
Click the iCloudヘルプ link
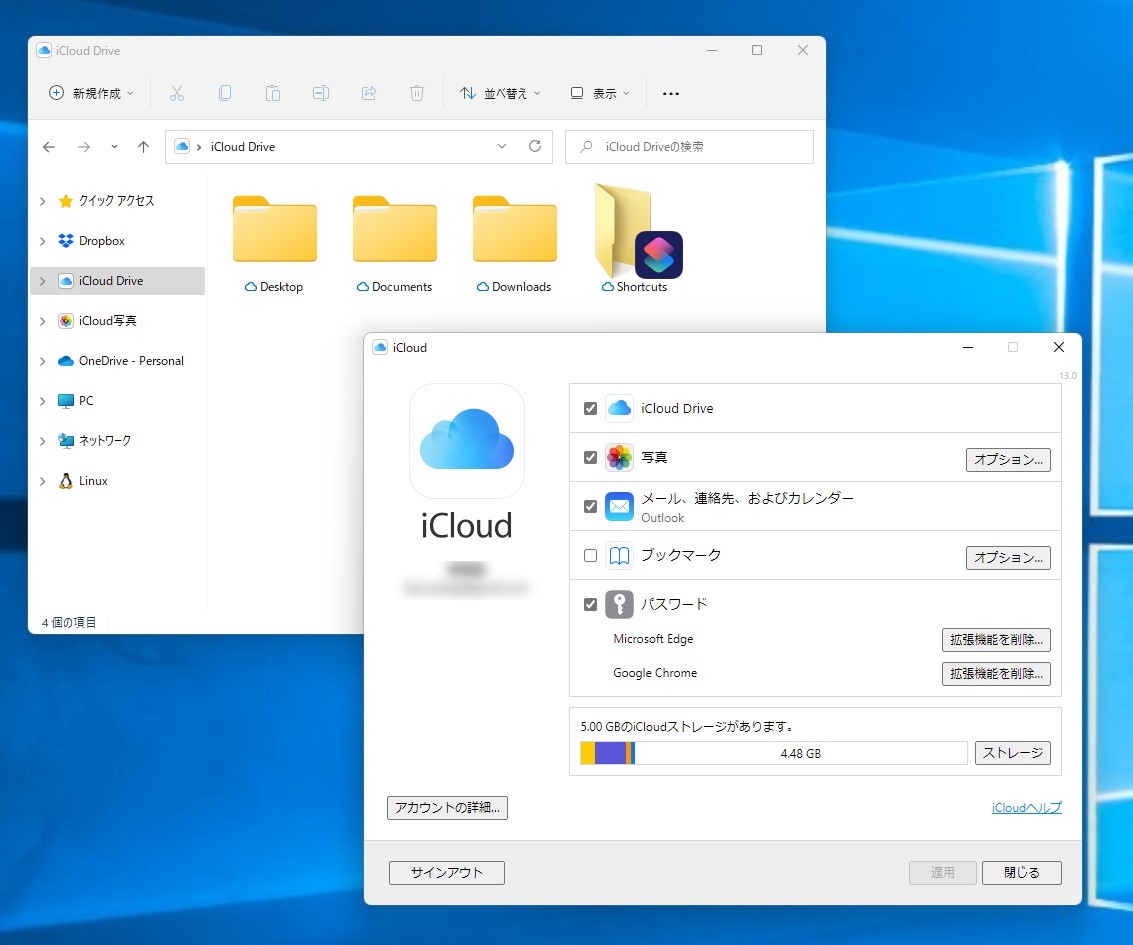(x=1026, y=807)
